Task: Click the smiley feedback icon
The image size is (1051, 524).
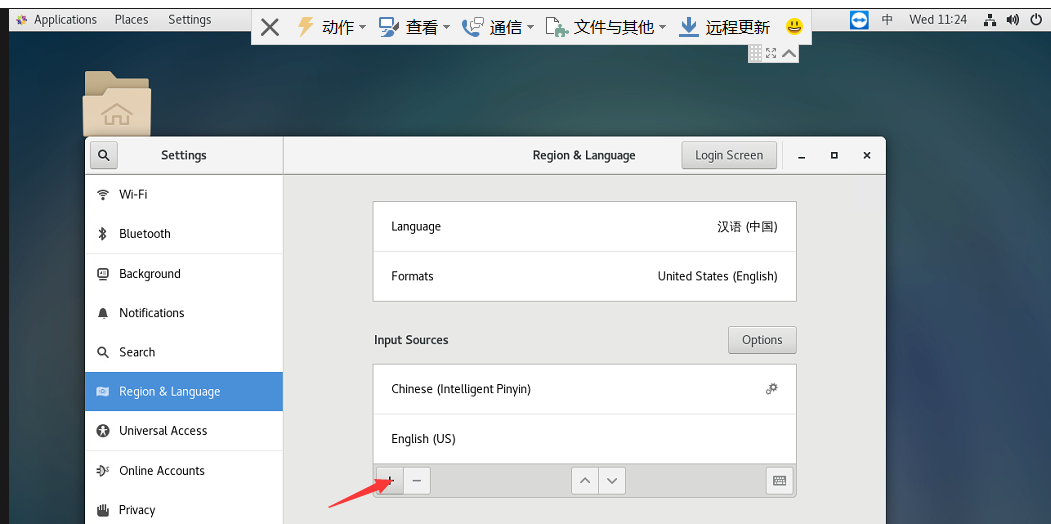Action: pos(794,27)
